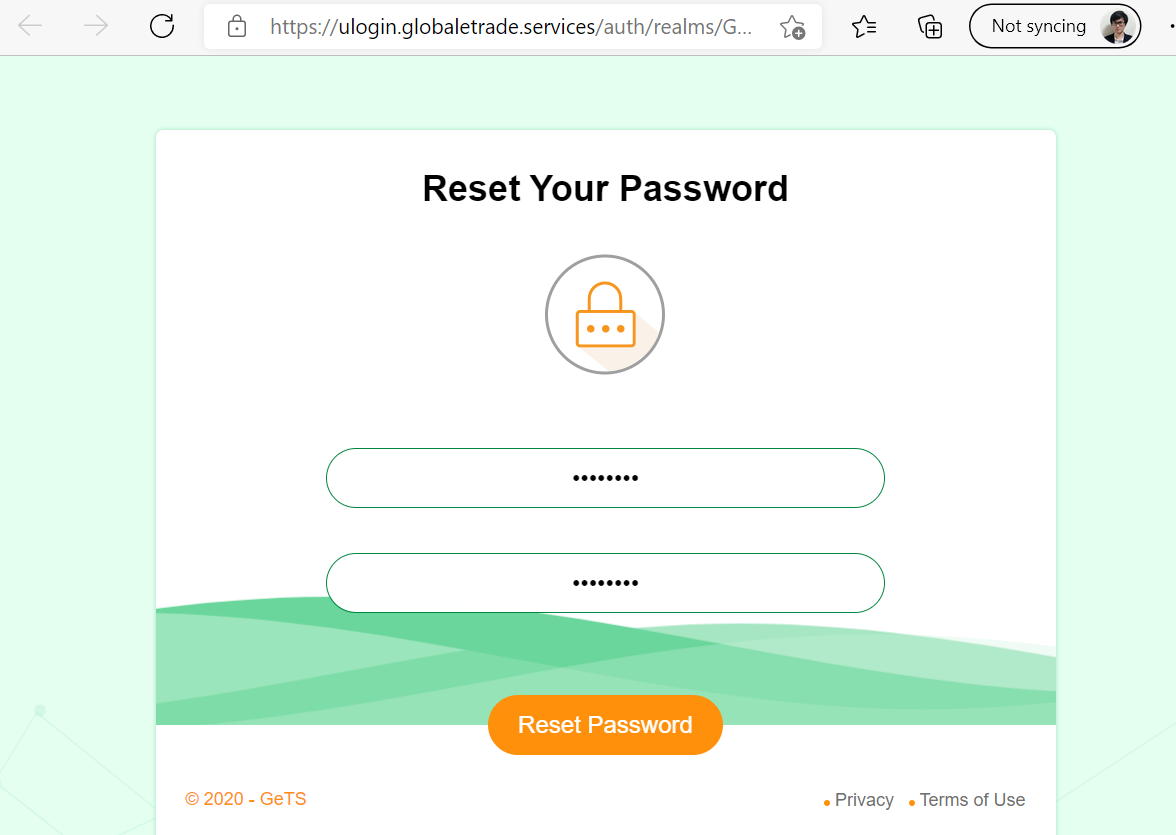Click the green wave banner graphic
1176x835 pixels.
click(300, 665)
